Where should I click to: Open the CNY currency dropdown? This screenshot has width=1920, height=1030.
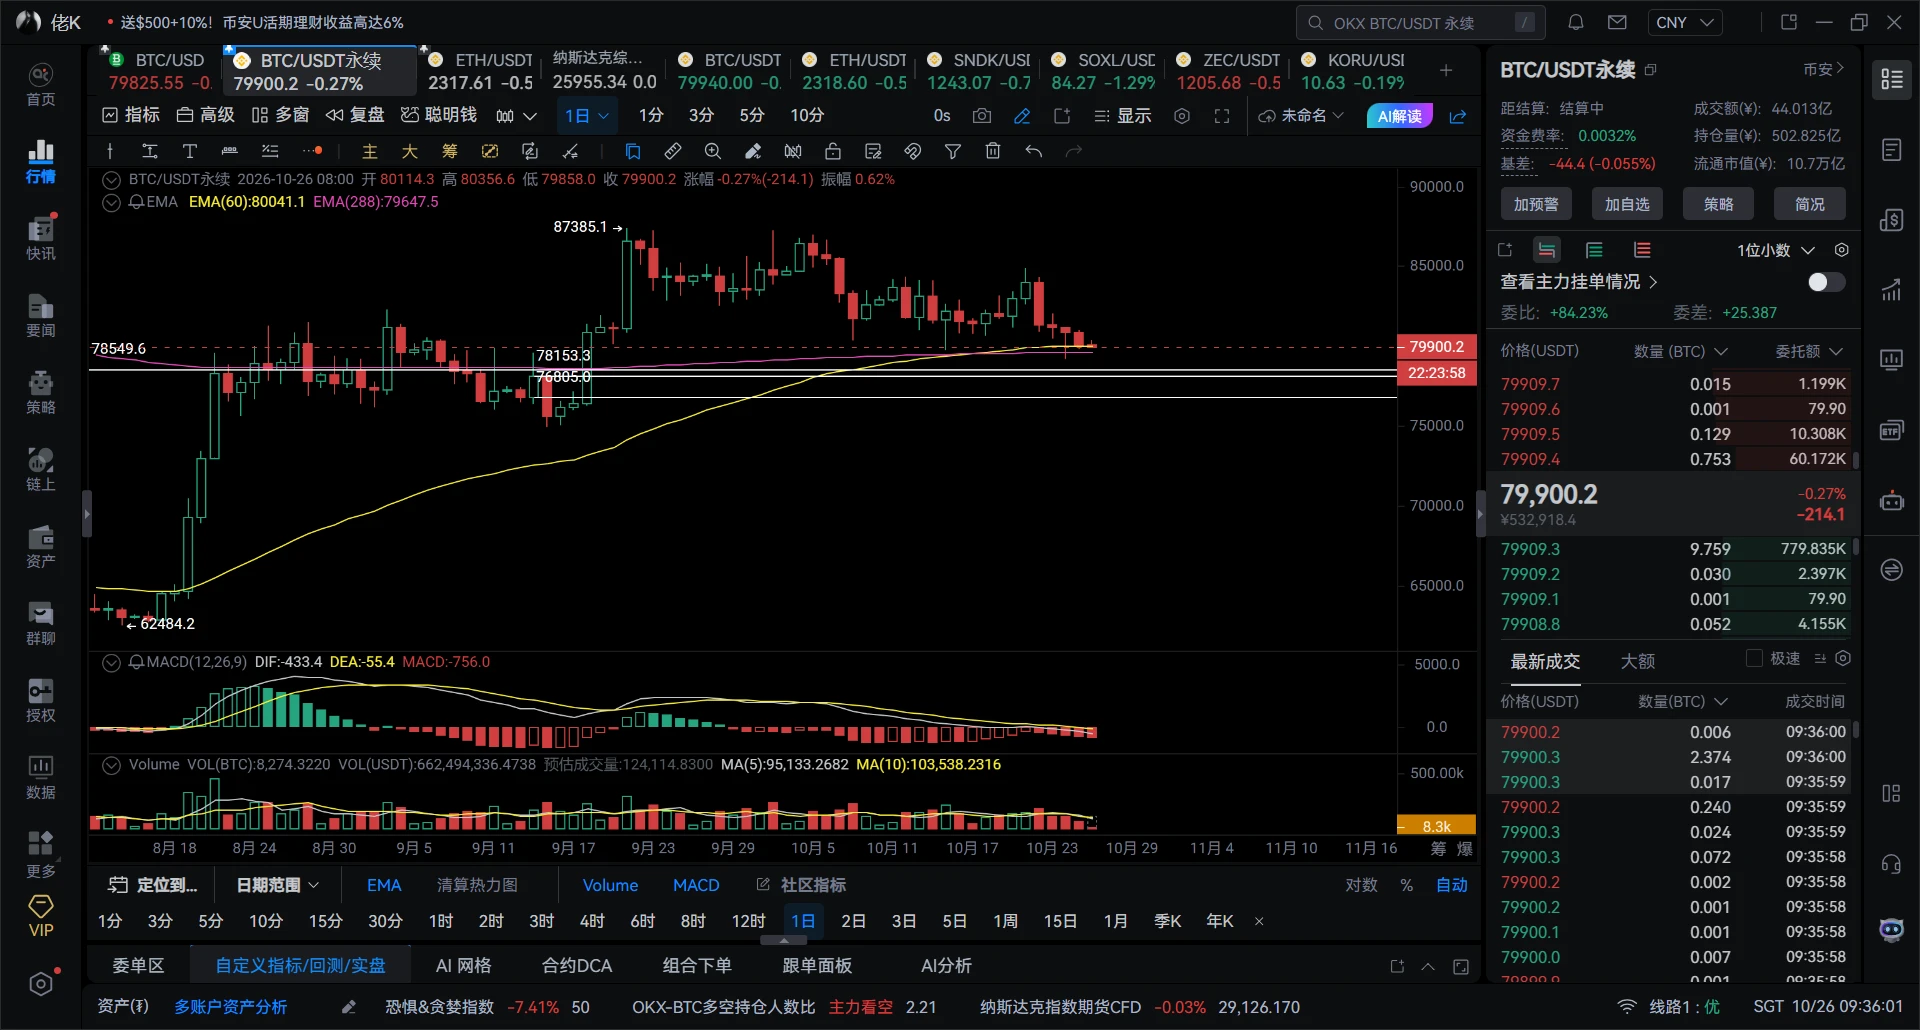1685,22
